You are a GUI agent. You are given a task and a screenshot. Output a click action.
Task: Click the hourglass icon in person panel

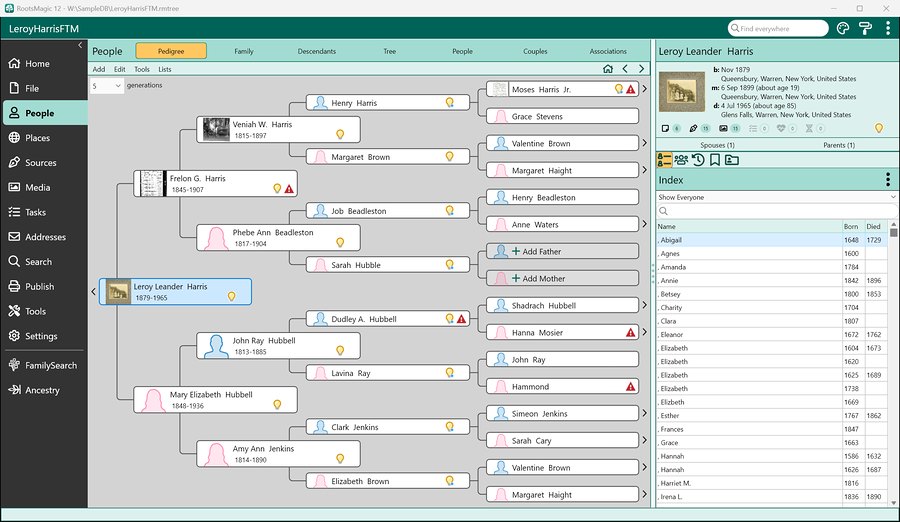pyautogui.click(x=809, y=128)
